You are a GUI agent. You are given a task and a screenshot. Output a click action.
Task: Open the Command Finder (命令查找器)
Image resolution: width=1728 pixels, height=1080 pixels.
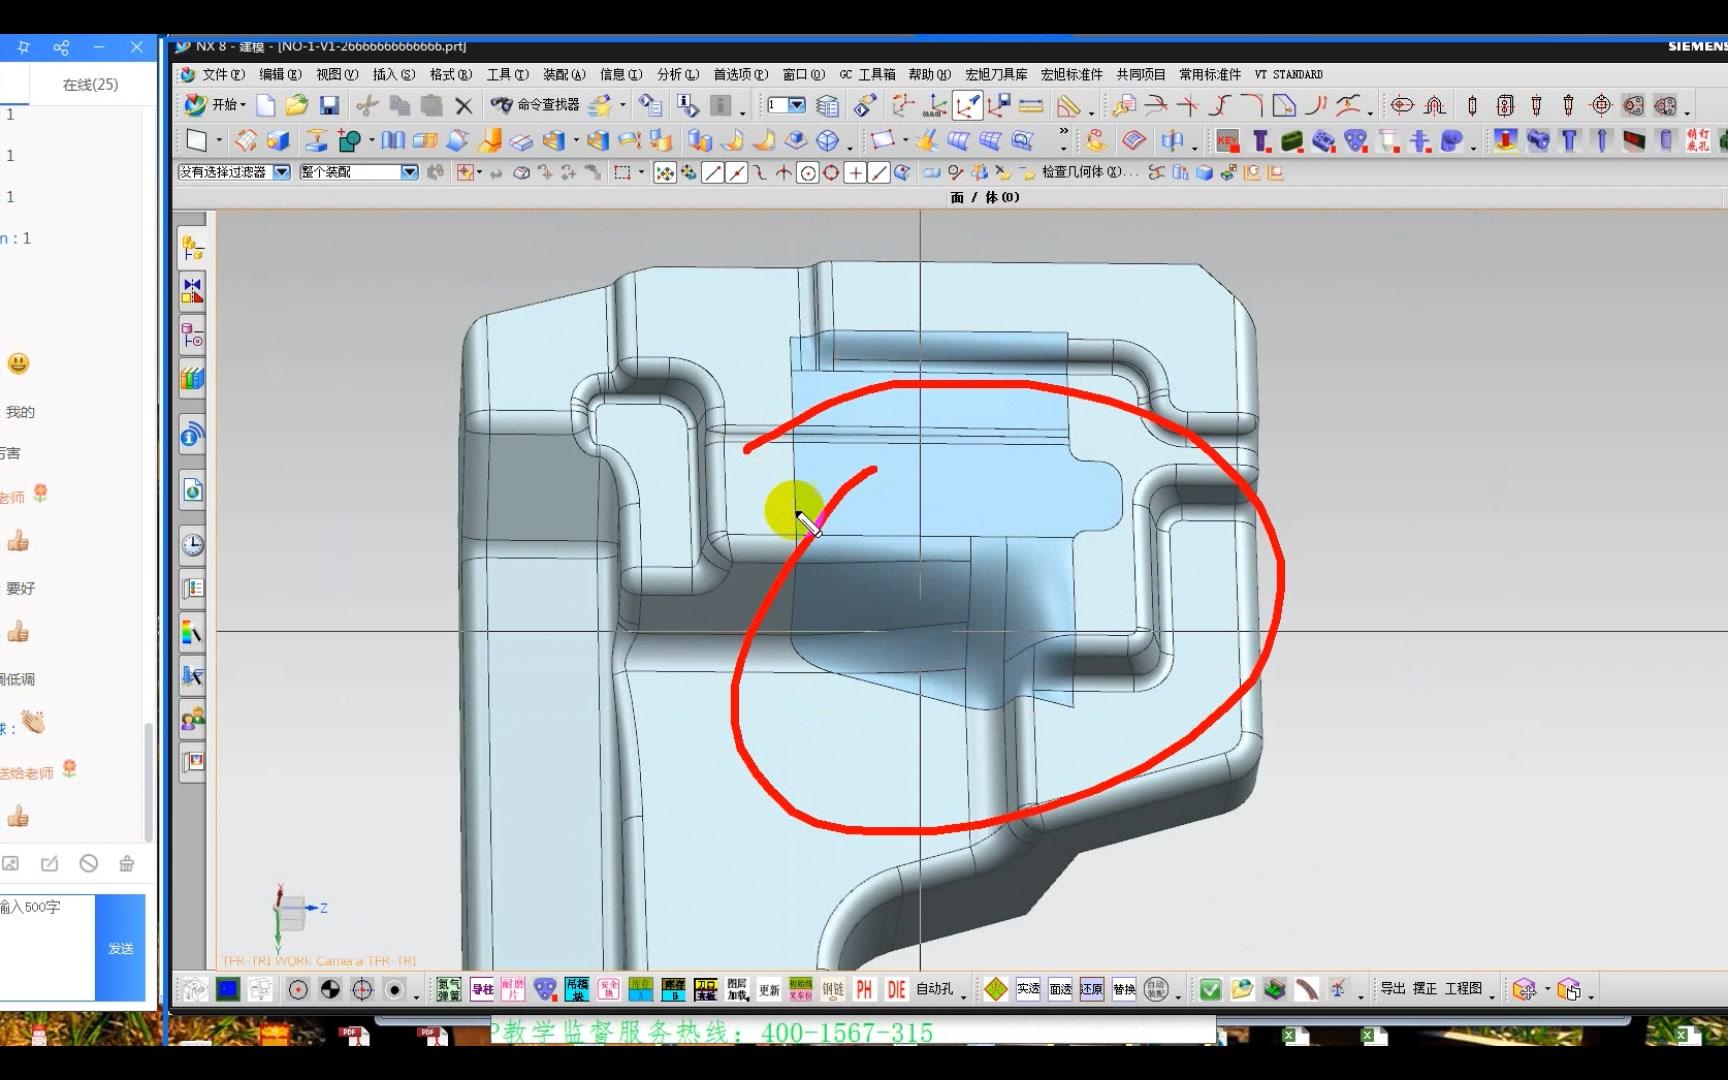(535, 104)
